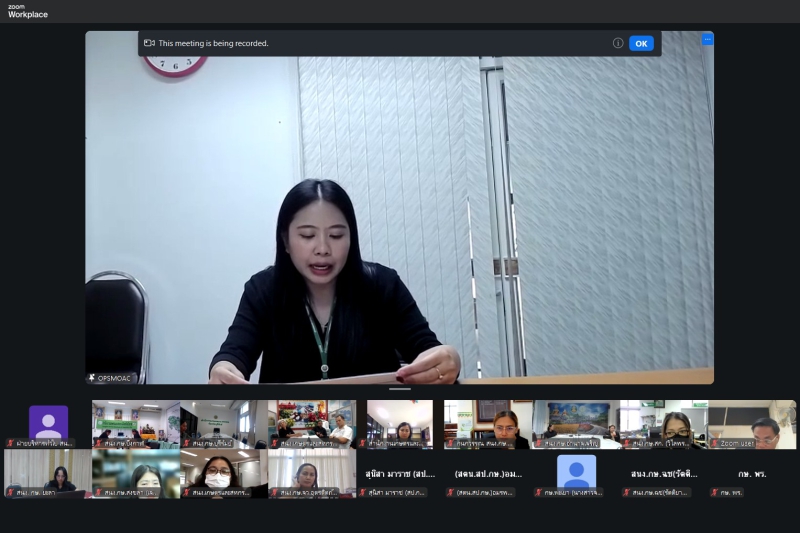This screenshot has width=800, height=533.
Task: Click the Zoom Workplace logo
Action: point(28,10)
